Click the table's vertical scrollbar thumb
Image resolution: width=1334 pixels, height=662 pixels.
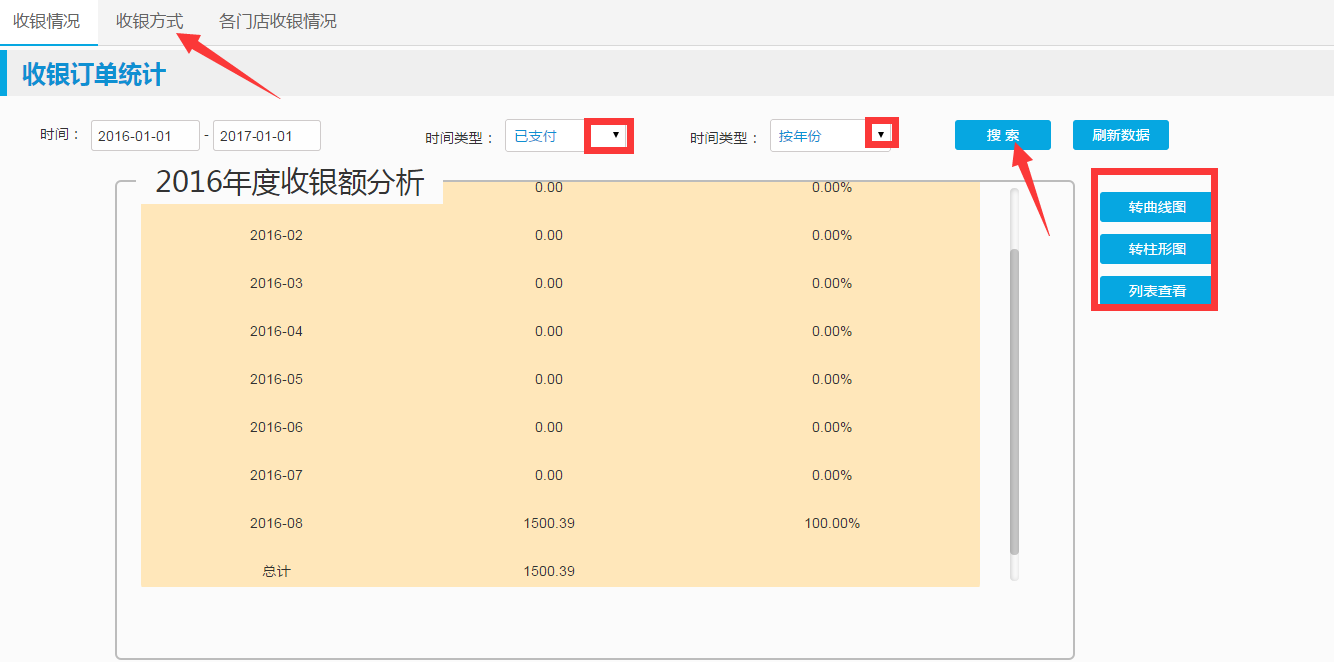(1014, 400)
